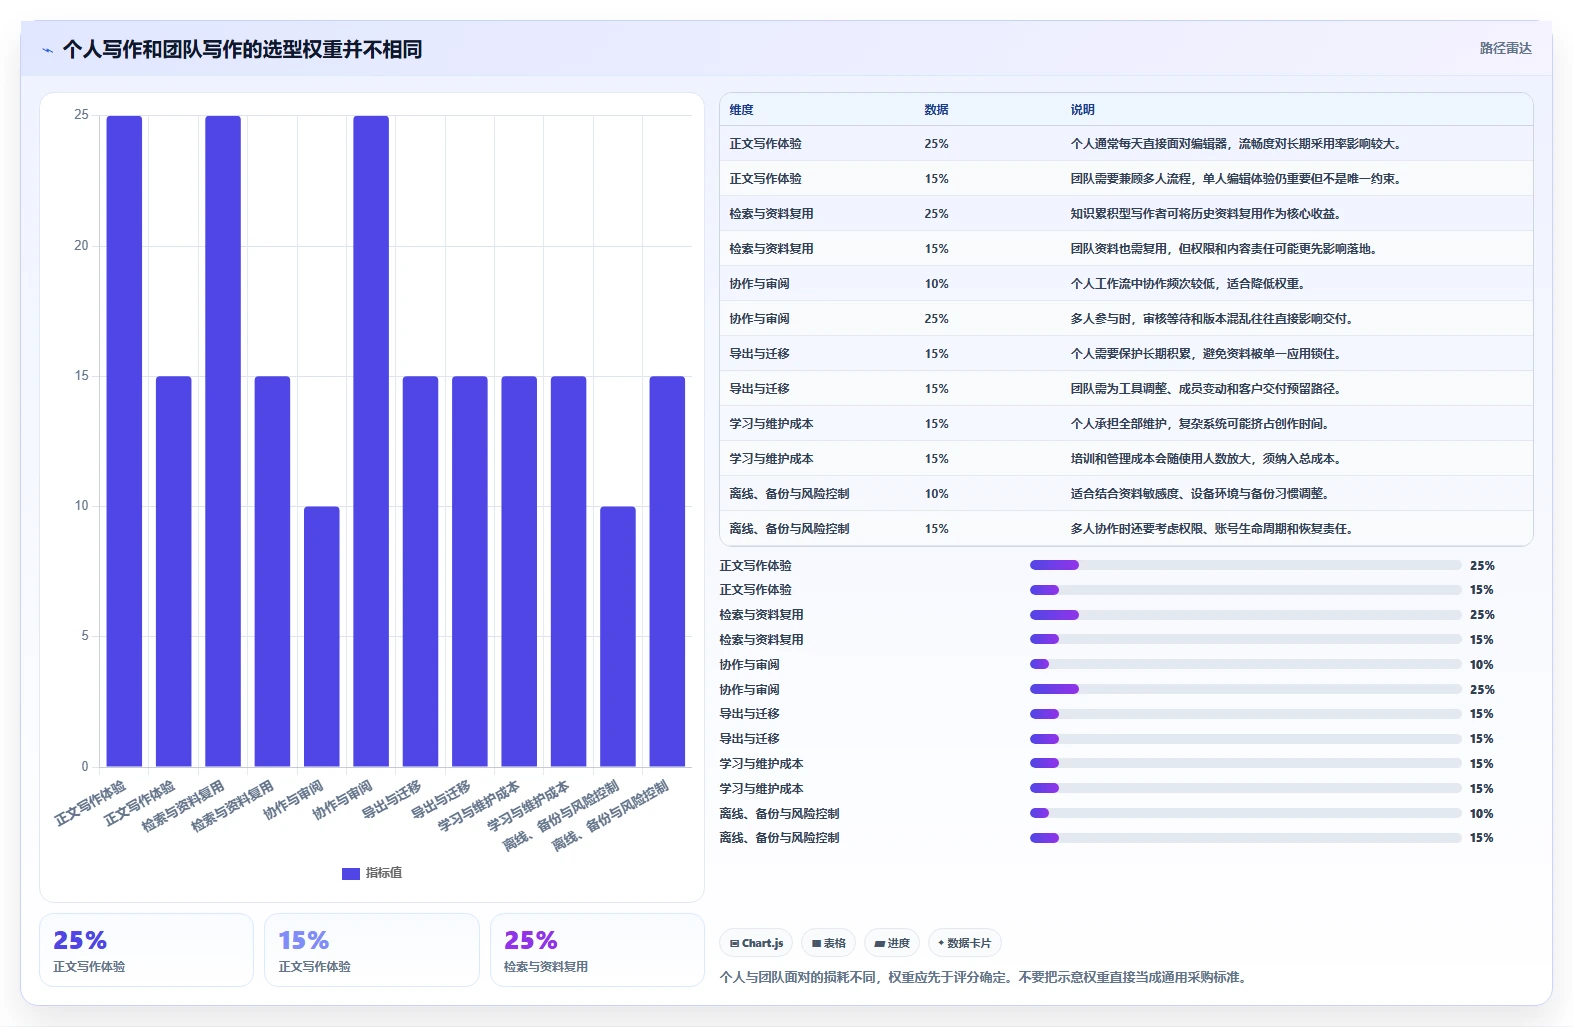Viewport: 1573px width, 1027px height.
Task: Open the 15% 正文写作体验 stat card
Action: 372,950
